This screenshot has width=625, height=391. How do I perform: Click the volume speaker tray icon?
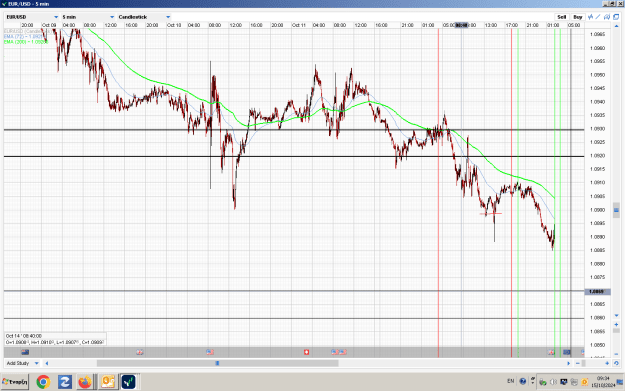pyautogui.click(x=553, y=382)
